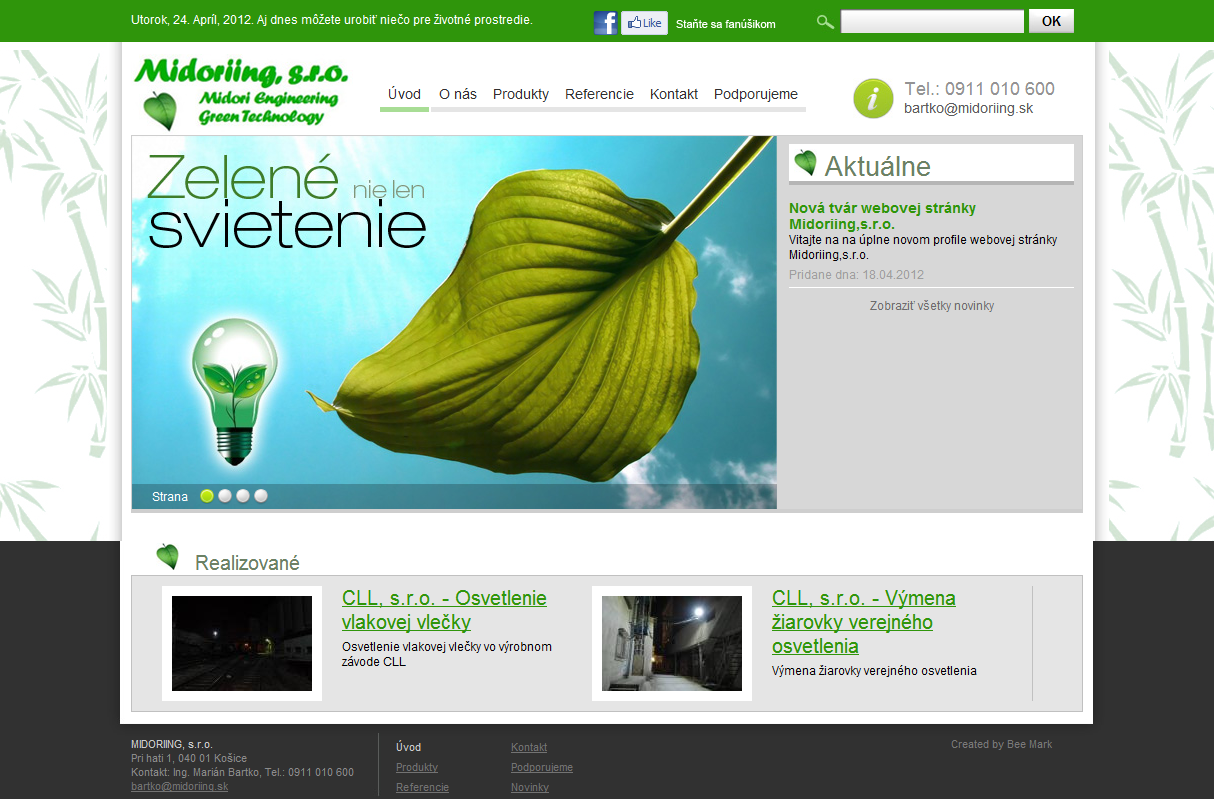Viewport: 1214px width, 799px height.
Task: Click the leaf icon beside Realizované
Action: 168,557
